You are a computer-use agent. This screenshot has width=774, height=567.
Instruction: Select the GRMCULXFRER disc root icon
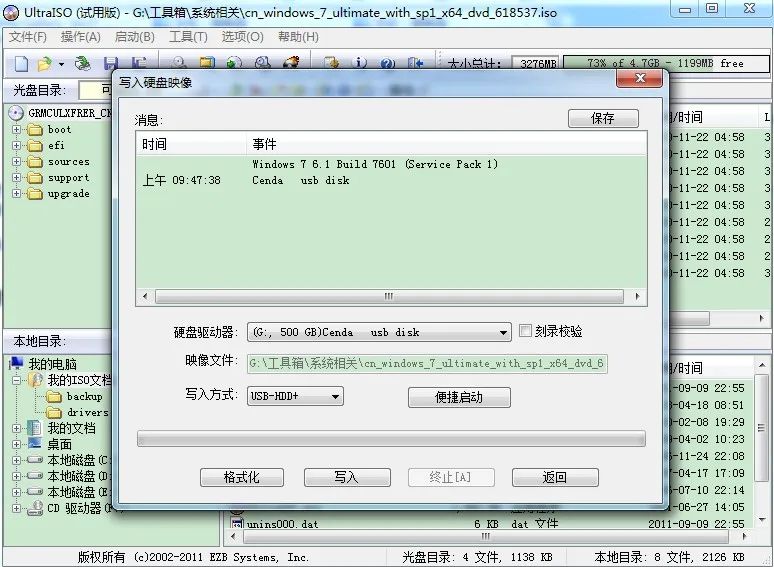16,113
